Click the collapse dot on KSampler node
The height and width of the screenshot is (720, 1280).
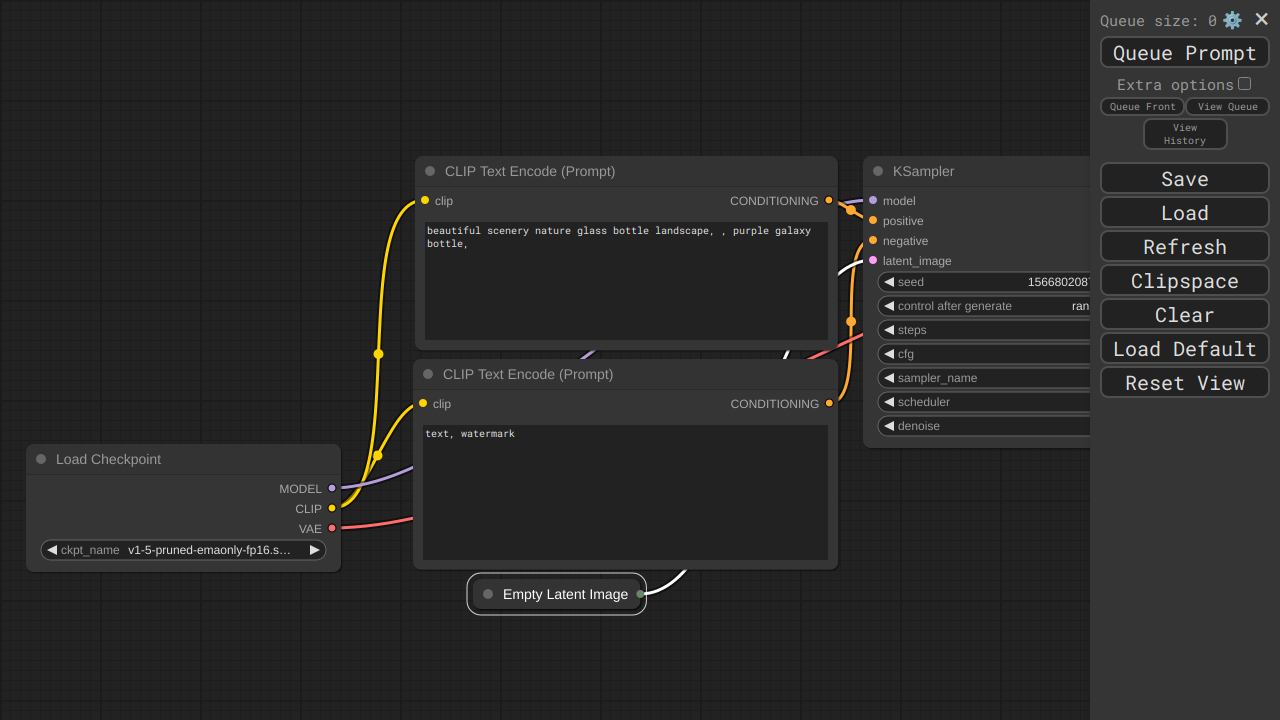[x=878, y=171]
